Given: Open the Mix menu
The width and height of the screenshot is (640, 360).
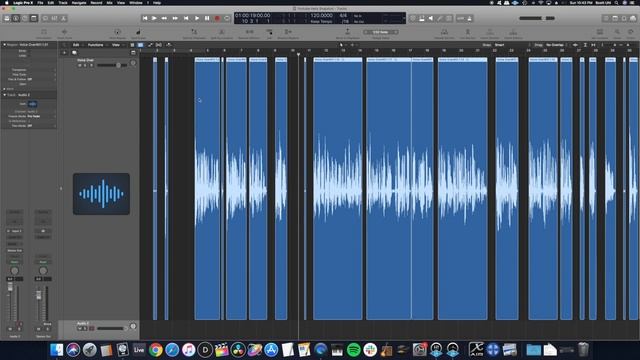Looking at the screenshot, I should [x=109, y=3].
